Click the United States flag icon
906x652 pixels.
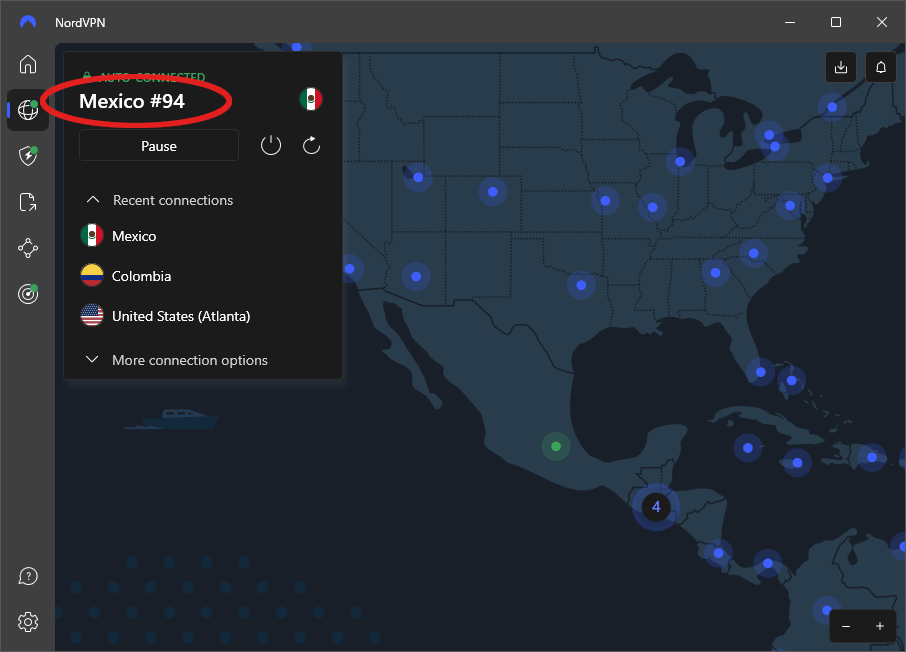pyautogui.click(x=92, y=316)
